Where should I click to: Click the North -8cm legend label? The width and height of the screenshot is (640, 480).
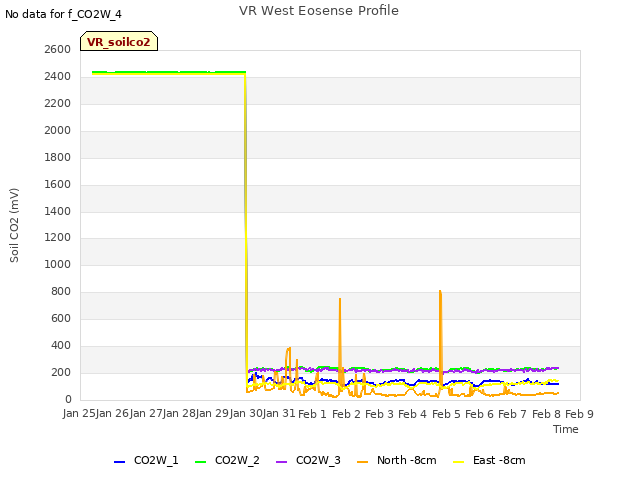tap(407, 460)
